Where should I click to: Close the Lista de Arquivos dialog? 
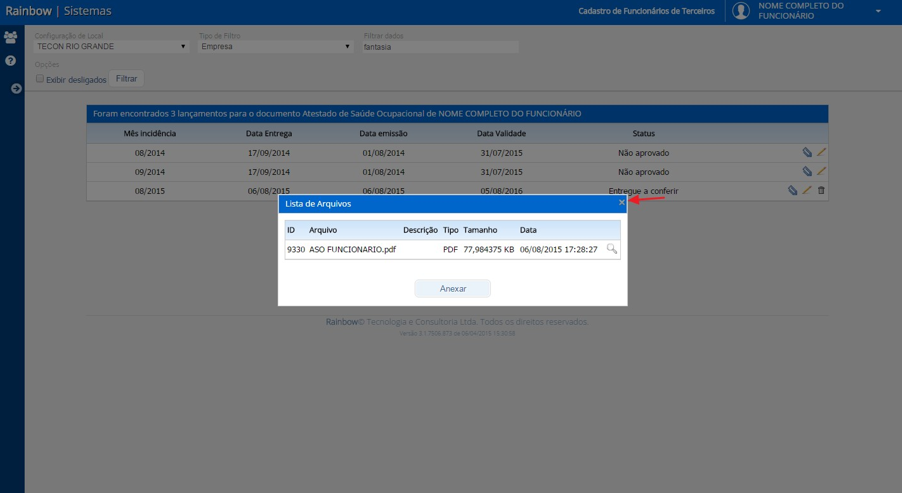(x=621, y=202)
